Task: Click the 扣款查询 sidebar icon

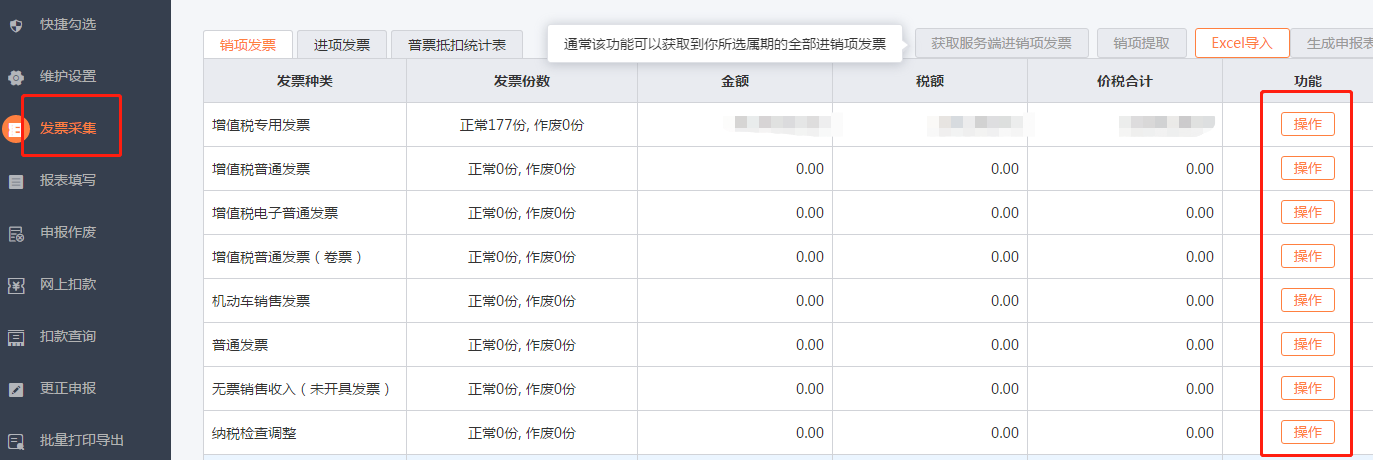Action: 16,337
